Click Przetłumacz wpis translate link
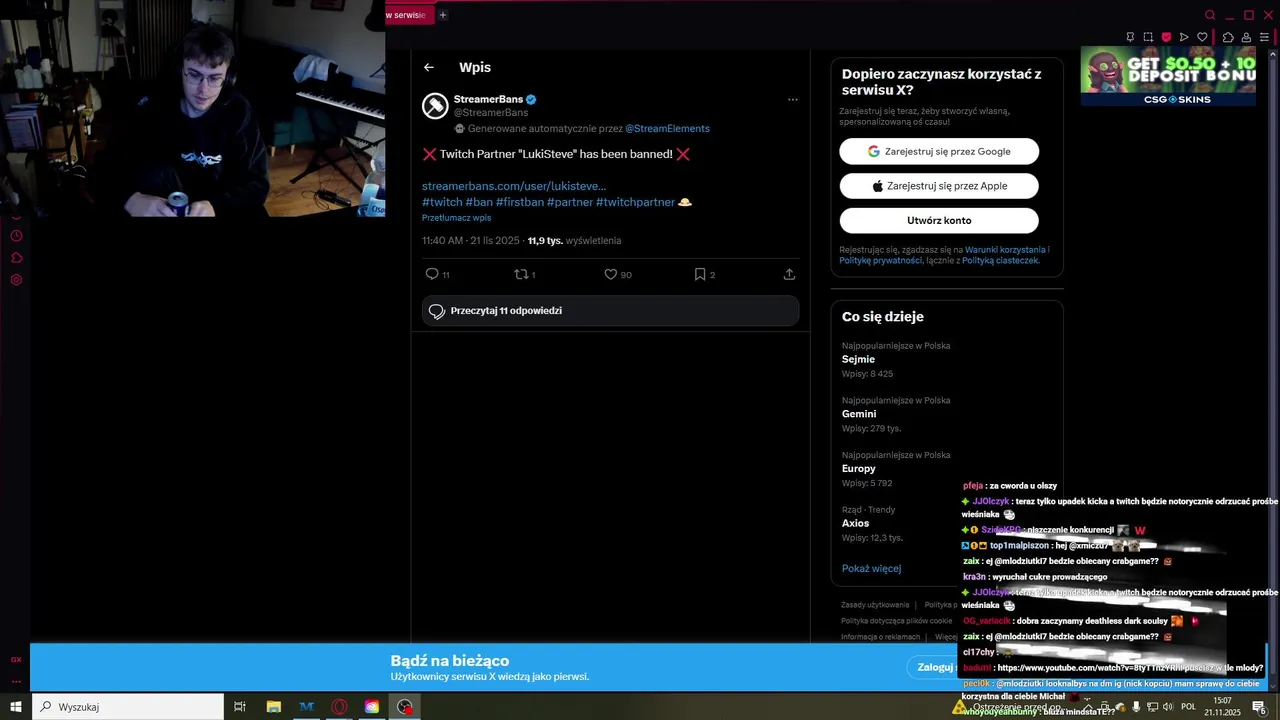The width and height of the screenshot is (1280, 720). [x=456, y=218]
